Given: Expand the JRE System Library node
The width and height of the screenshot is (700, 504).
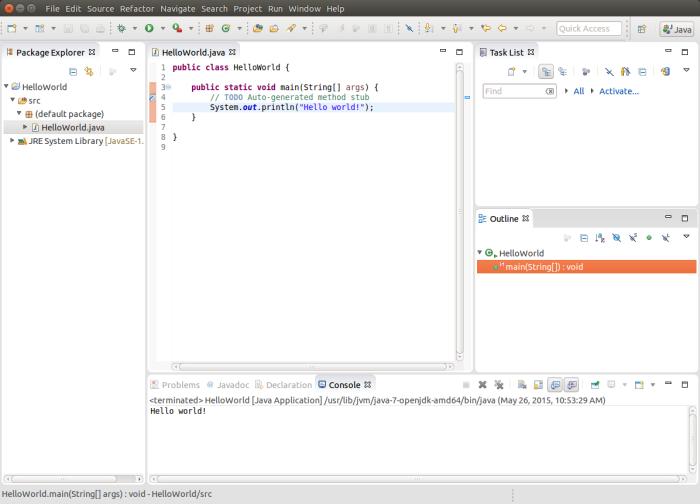Looking at the screenshot, I should point(12,141).
